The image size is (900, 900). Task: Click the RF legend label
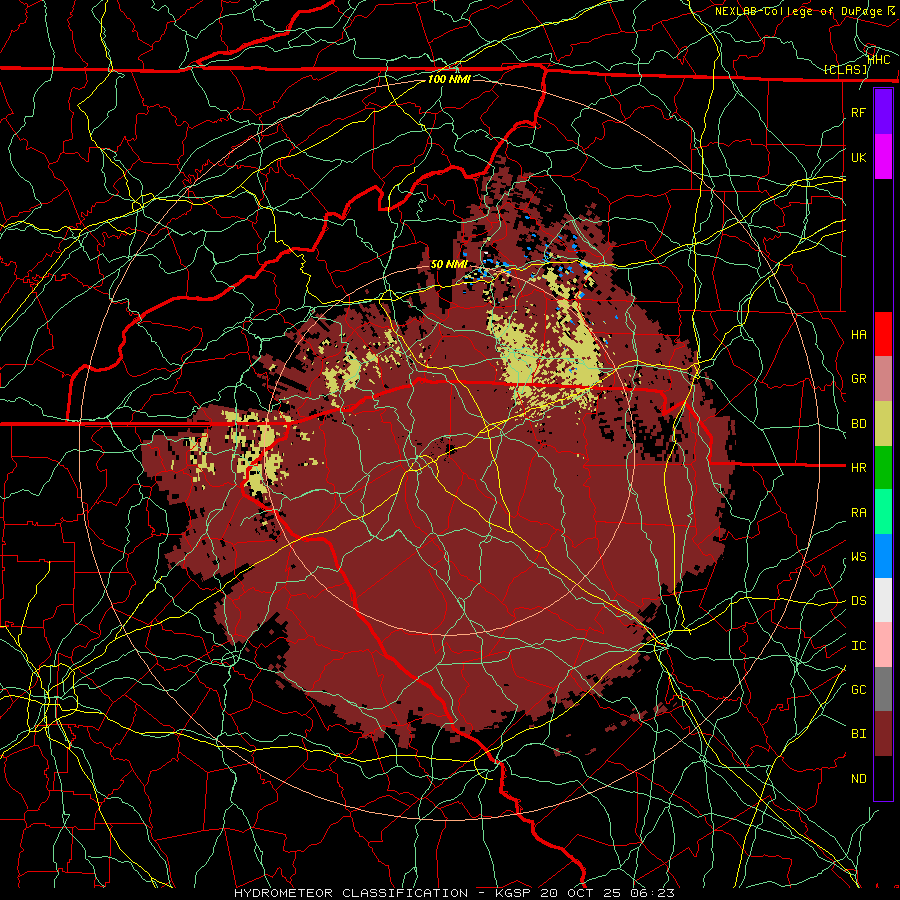coord(859,112)
